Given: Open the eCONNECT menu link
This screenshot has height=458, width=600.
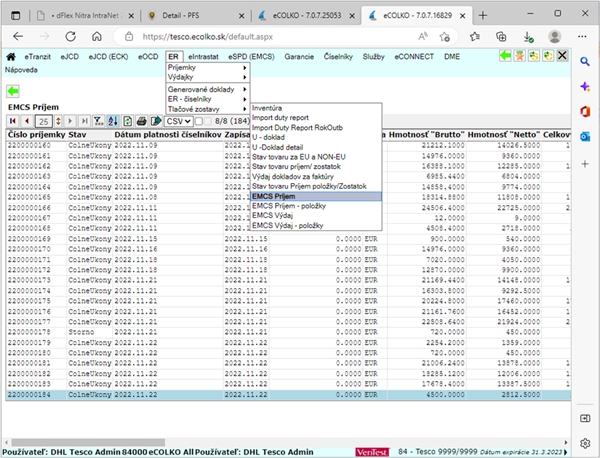Looking at the screenshot, I should [x=414, y=57].
